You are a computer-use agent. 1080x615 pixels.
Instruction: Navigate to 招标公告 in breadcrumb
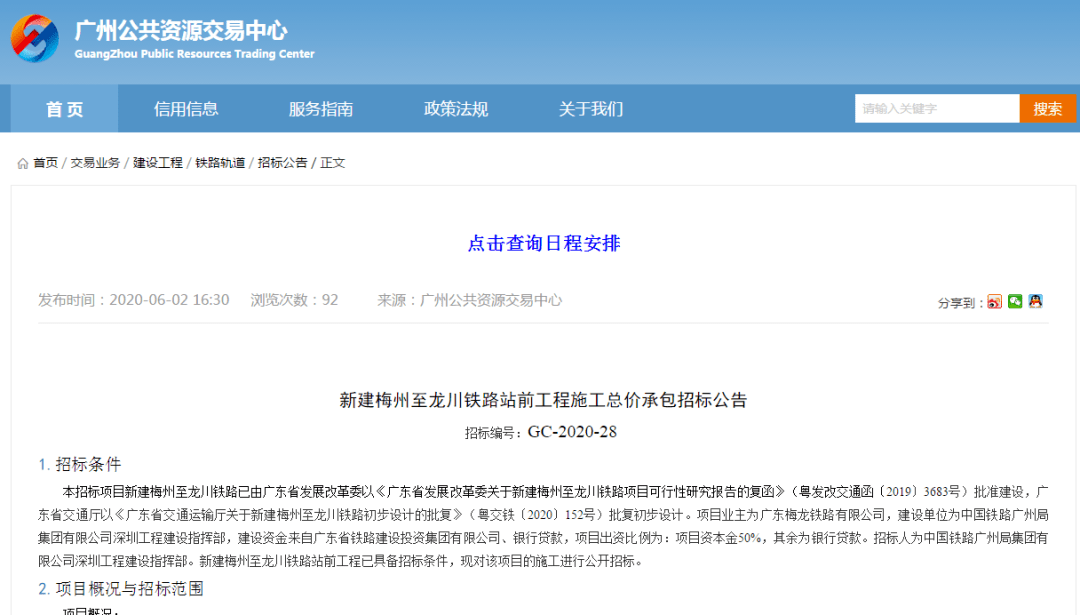tap(282, 163)
